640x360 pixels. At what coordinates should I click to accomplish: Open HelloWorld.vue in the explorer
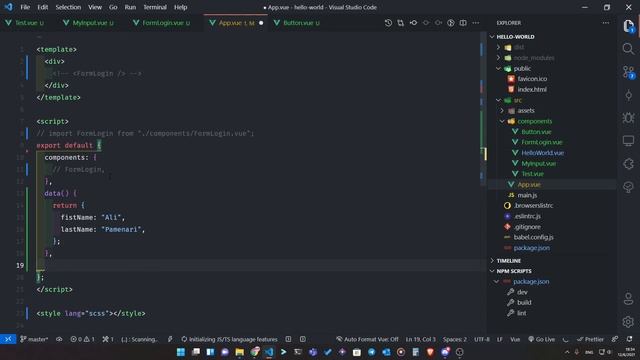tap(542, 153)
